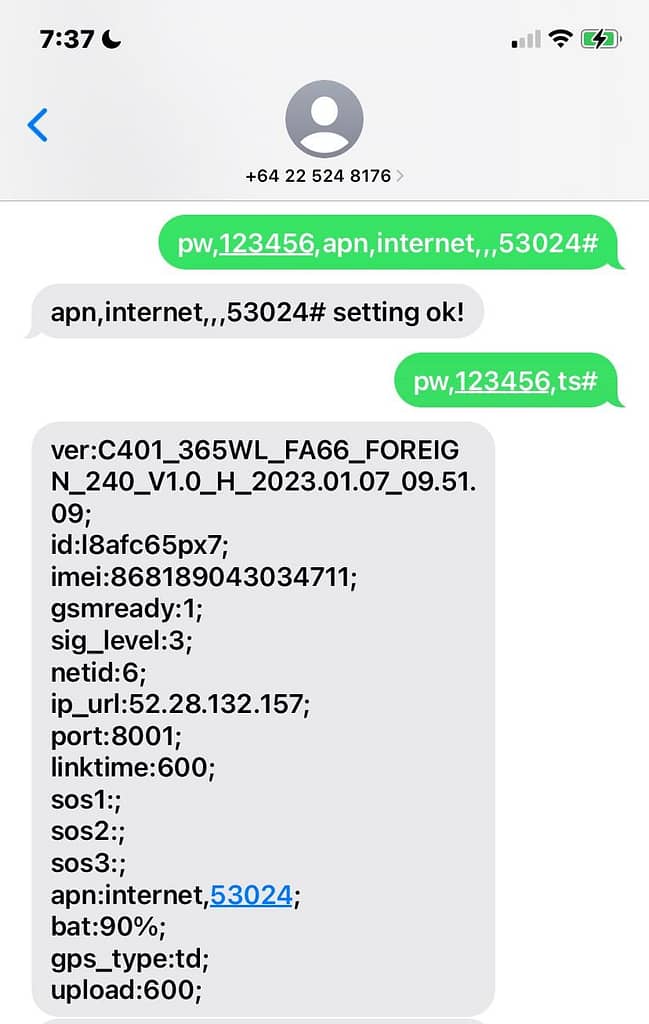Tap the ip_url:52.28.132.157 text
Viewport: 649px width, 1024px height.
[x=180, y=704]
